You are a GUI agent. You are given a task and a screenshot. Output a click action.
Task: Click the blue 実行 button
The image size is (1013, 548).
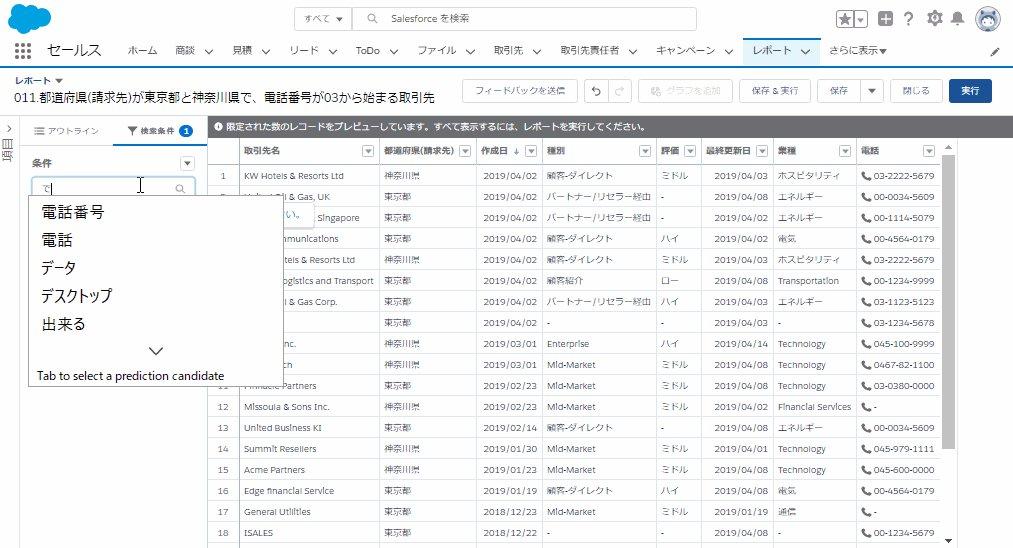point(970,91)
